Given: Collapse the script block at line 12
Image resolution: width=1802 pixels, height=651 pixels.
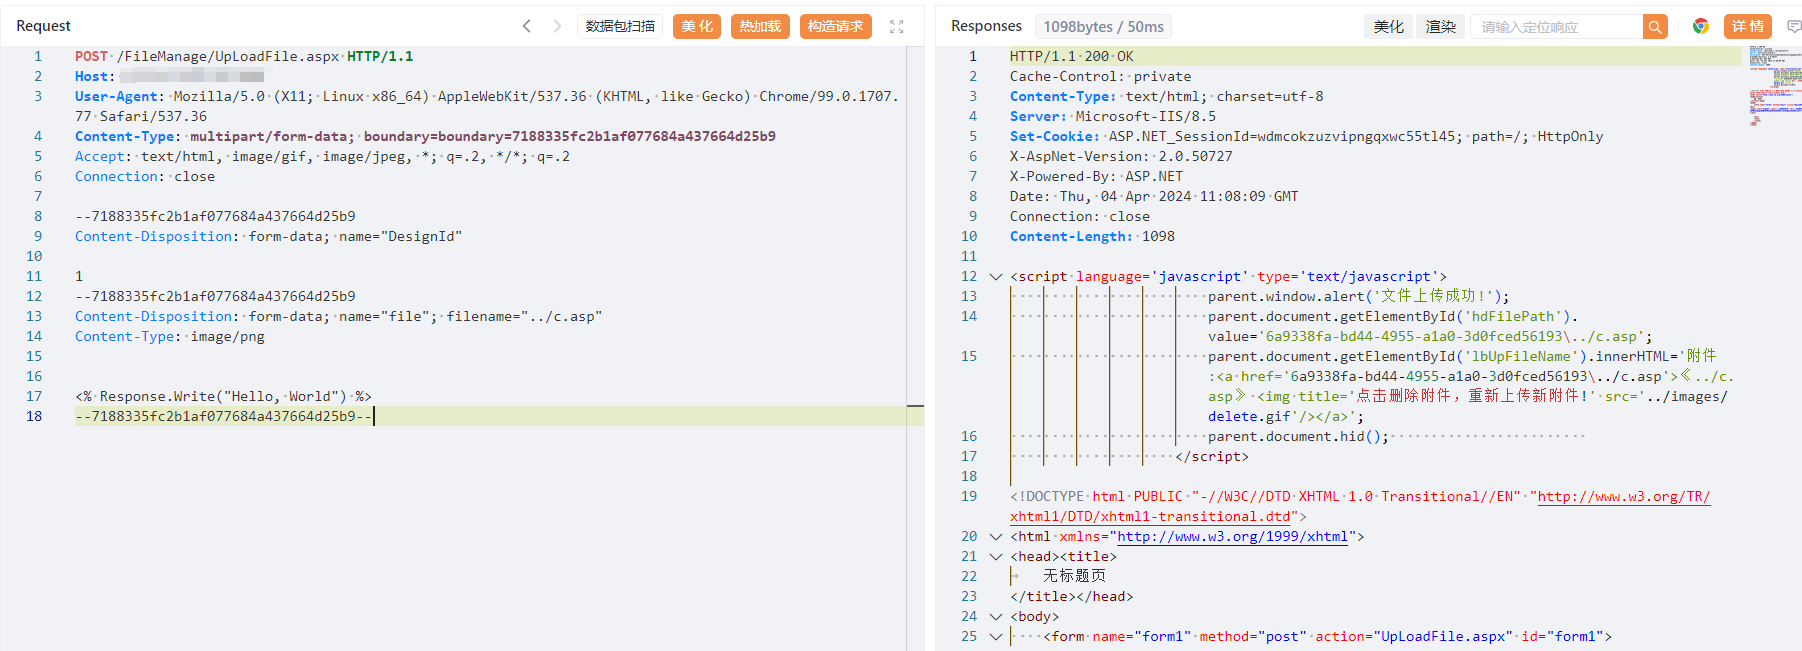Looking at the screenshot, I should coord(995,277).
